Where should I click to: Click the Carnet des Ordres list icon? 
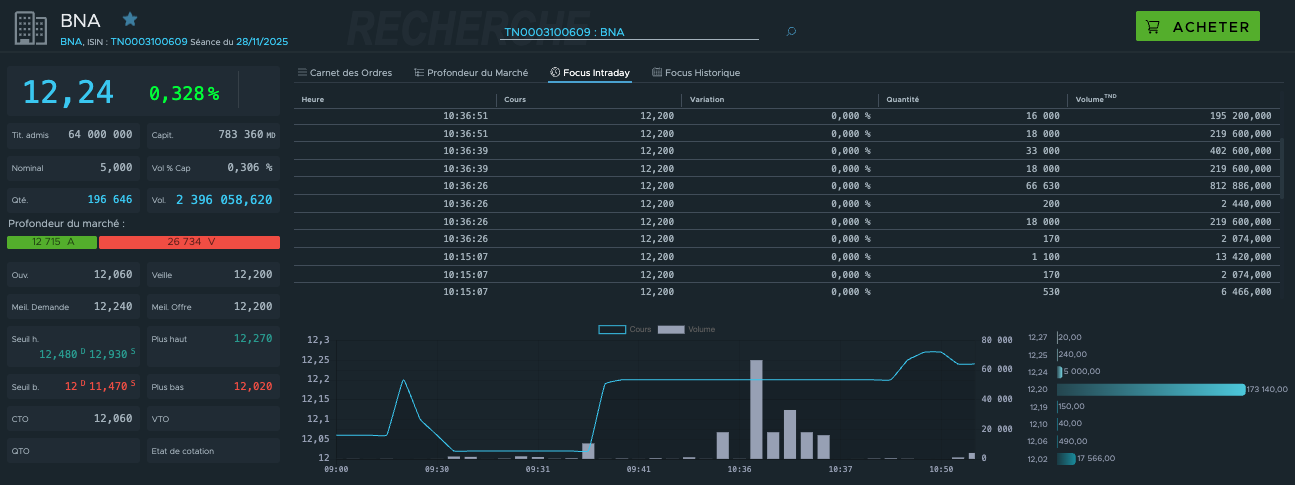pyautogui.click(x=302, y=73)
